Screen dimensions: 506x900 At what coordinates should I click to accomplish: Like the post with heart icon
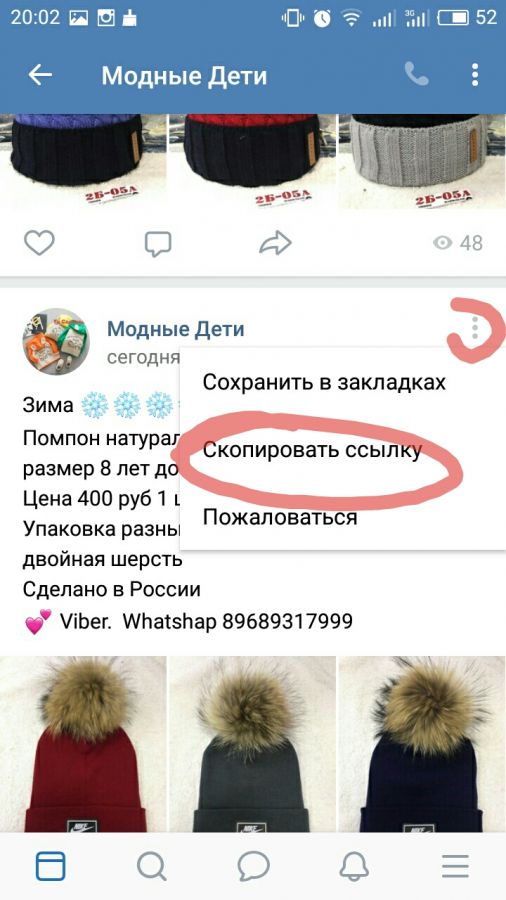[39, 243]
